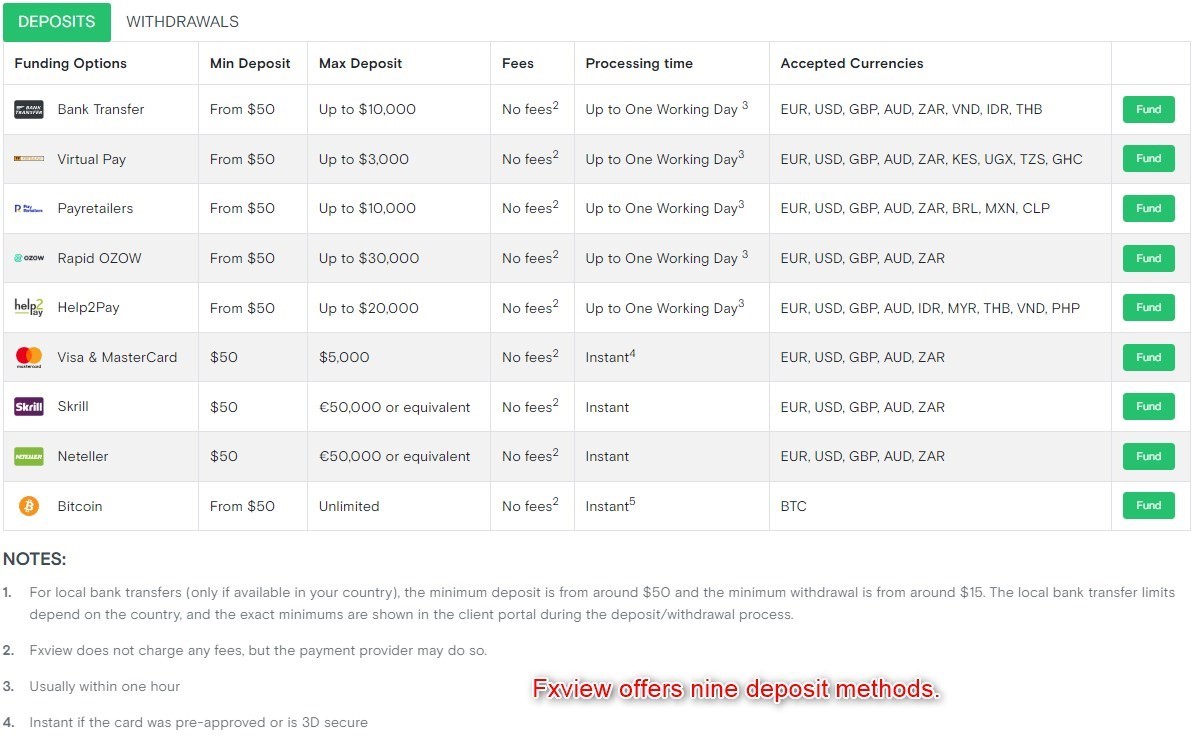Click the Help2Pay logo icon
This screenshot has height=736, width=1195.
pos(29,308)
